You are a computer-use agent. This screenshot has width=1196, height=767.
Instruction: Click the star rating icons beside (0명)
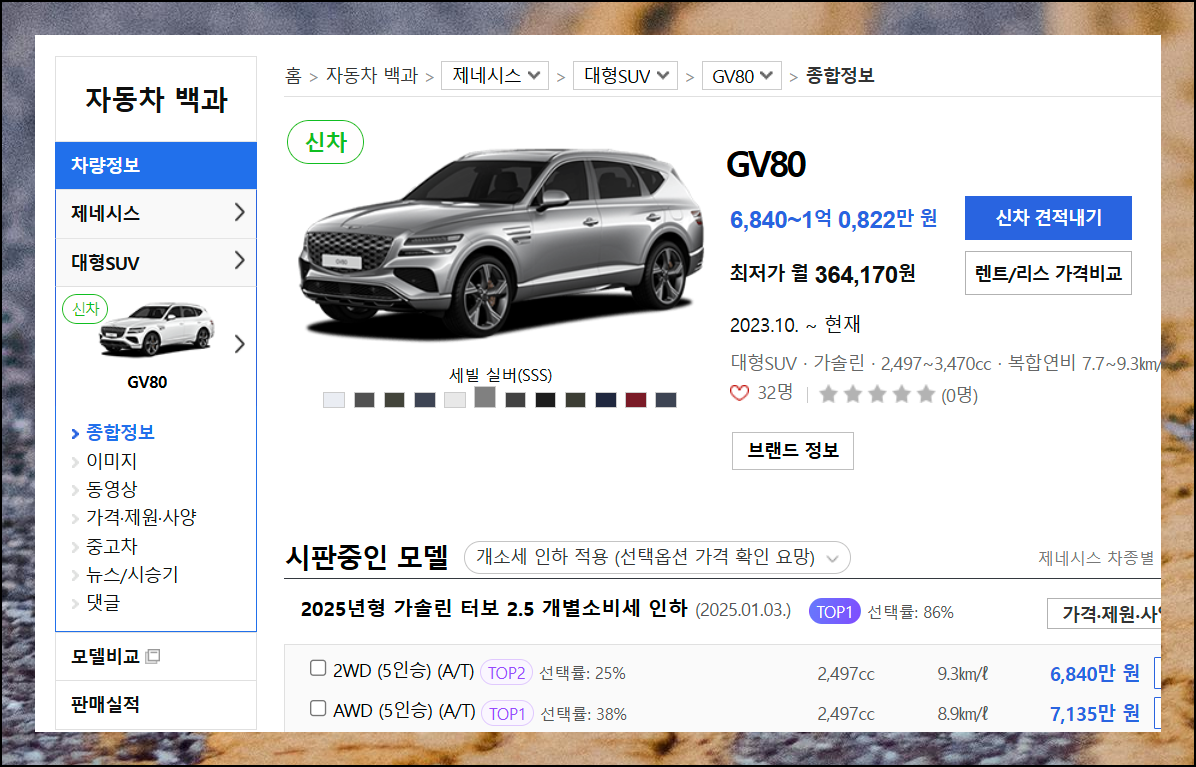point(876,394)
